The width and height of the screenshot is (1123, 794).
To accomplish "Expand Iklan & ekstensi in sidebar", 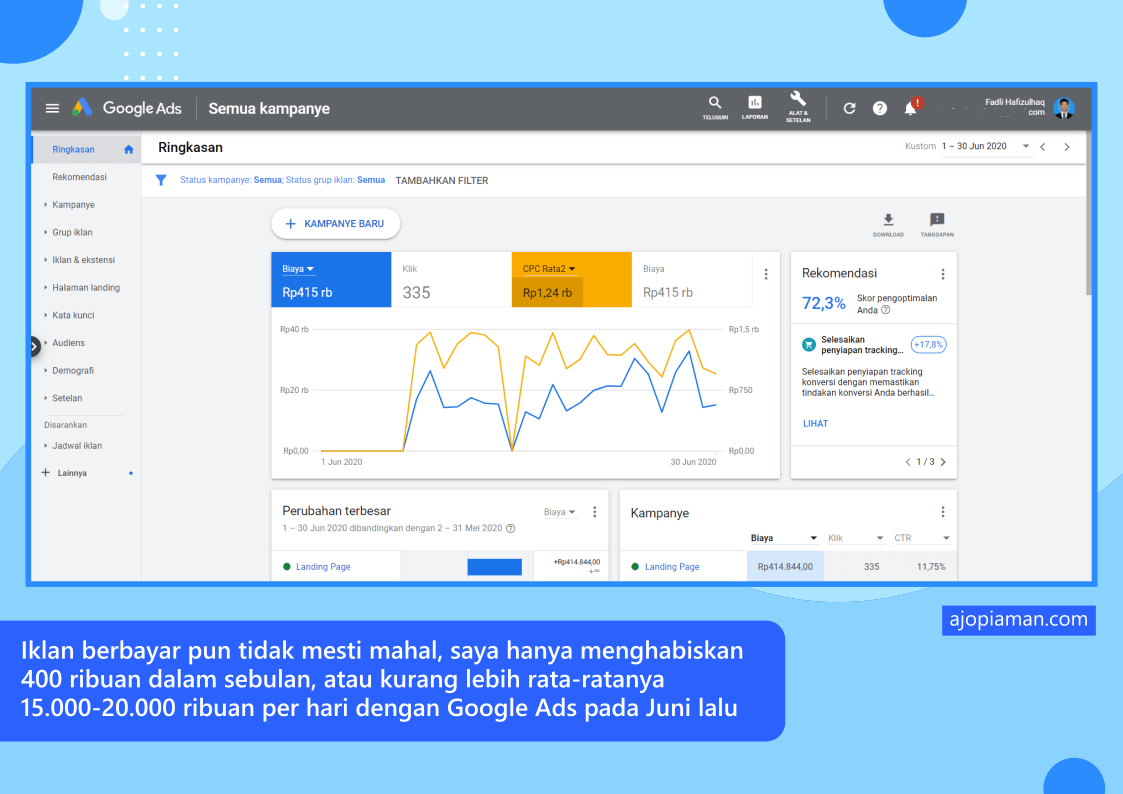I will [46, 260].
